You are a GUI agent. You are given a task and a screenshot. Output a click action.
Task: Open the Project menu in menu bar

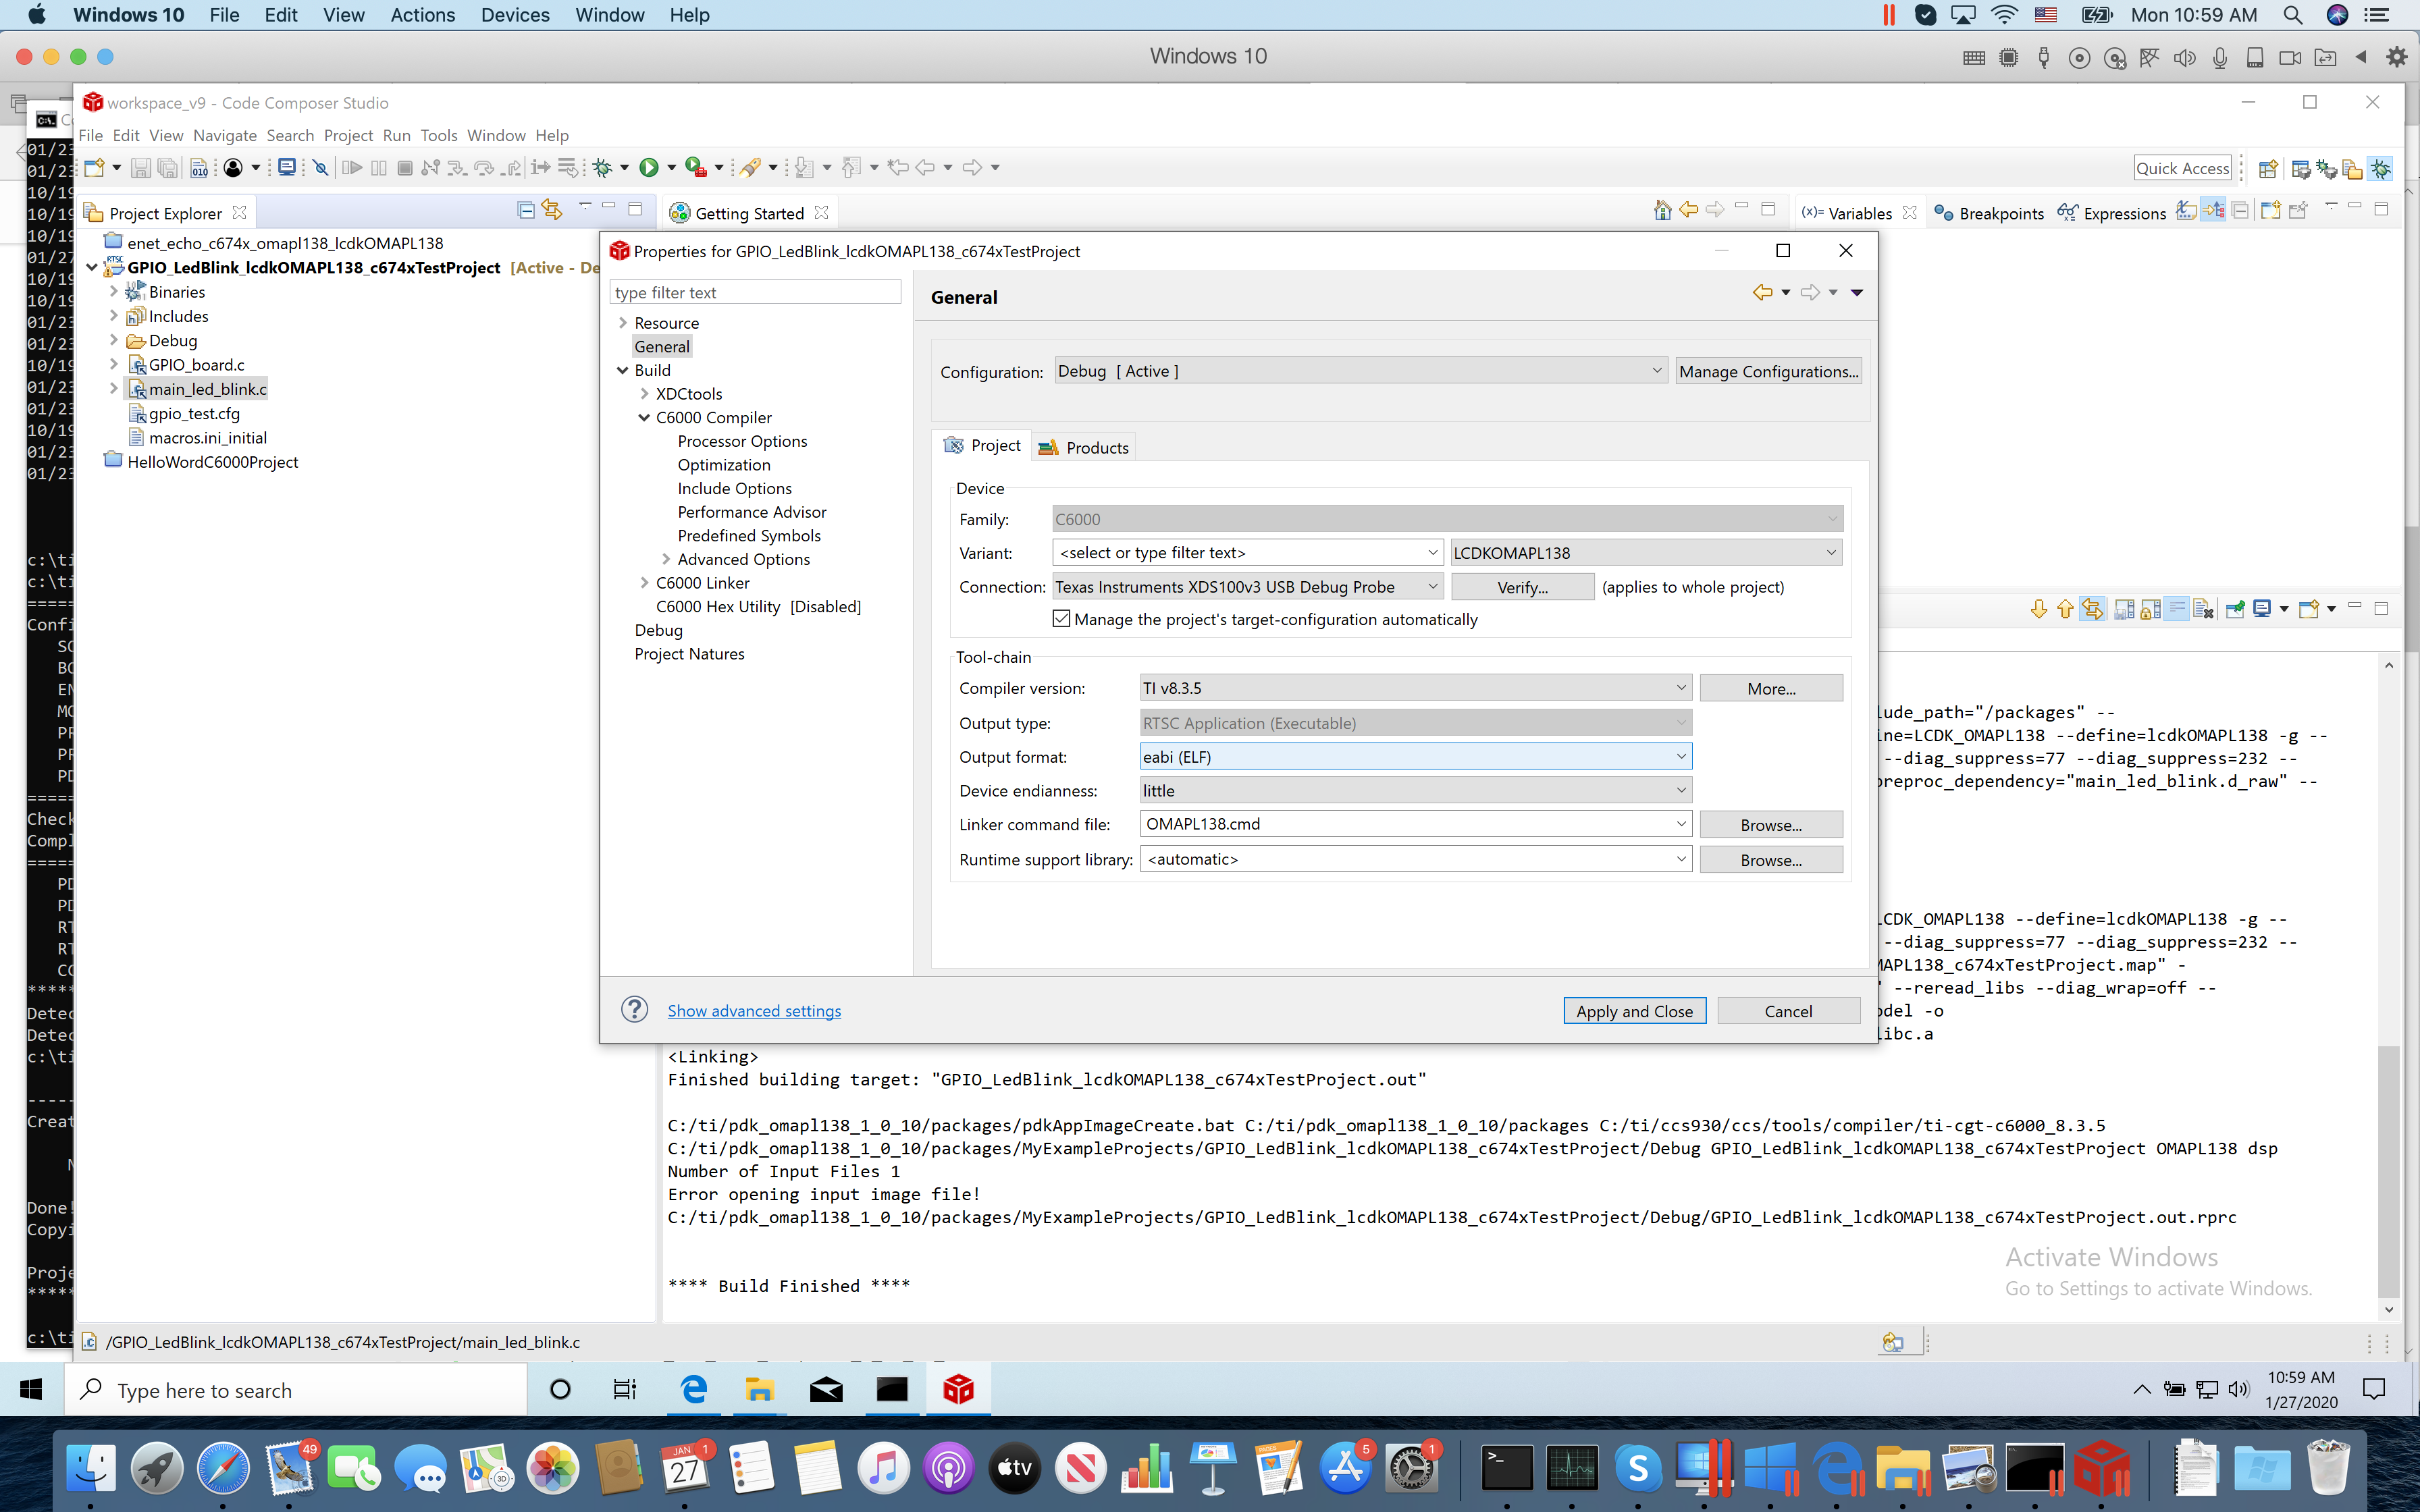click(347, 135)
